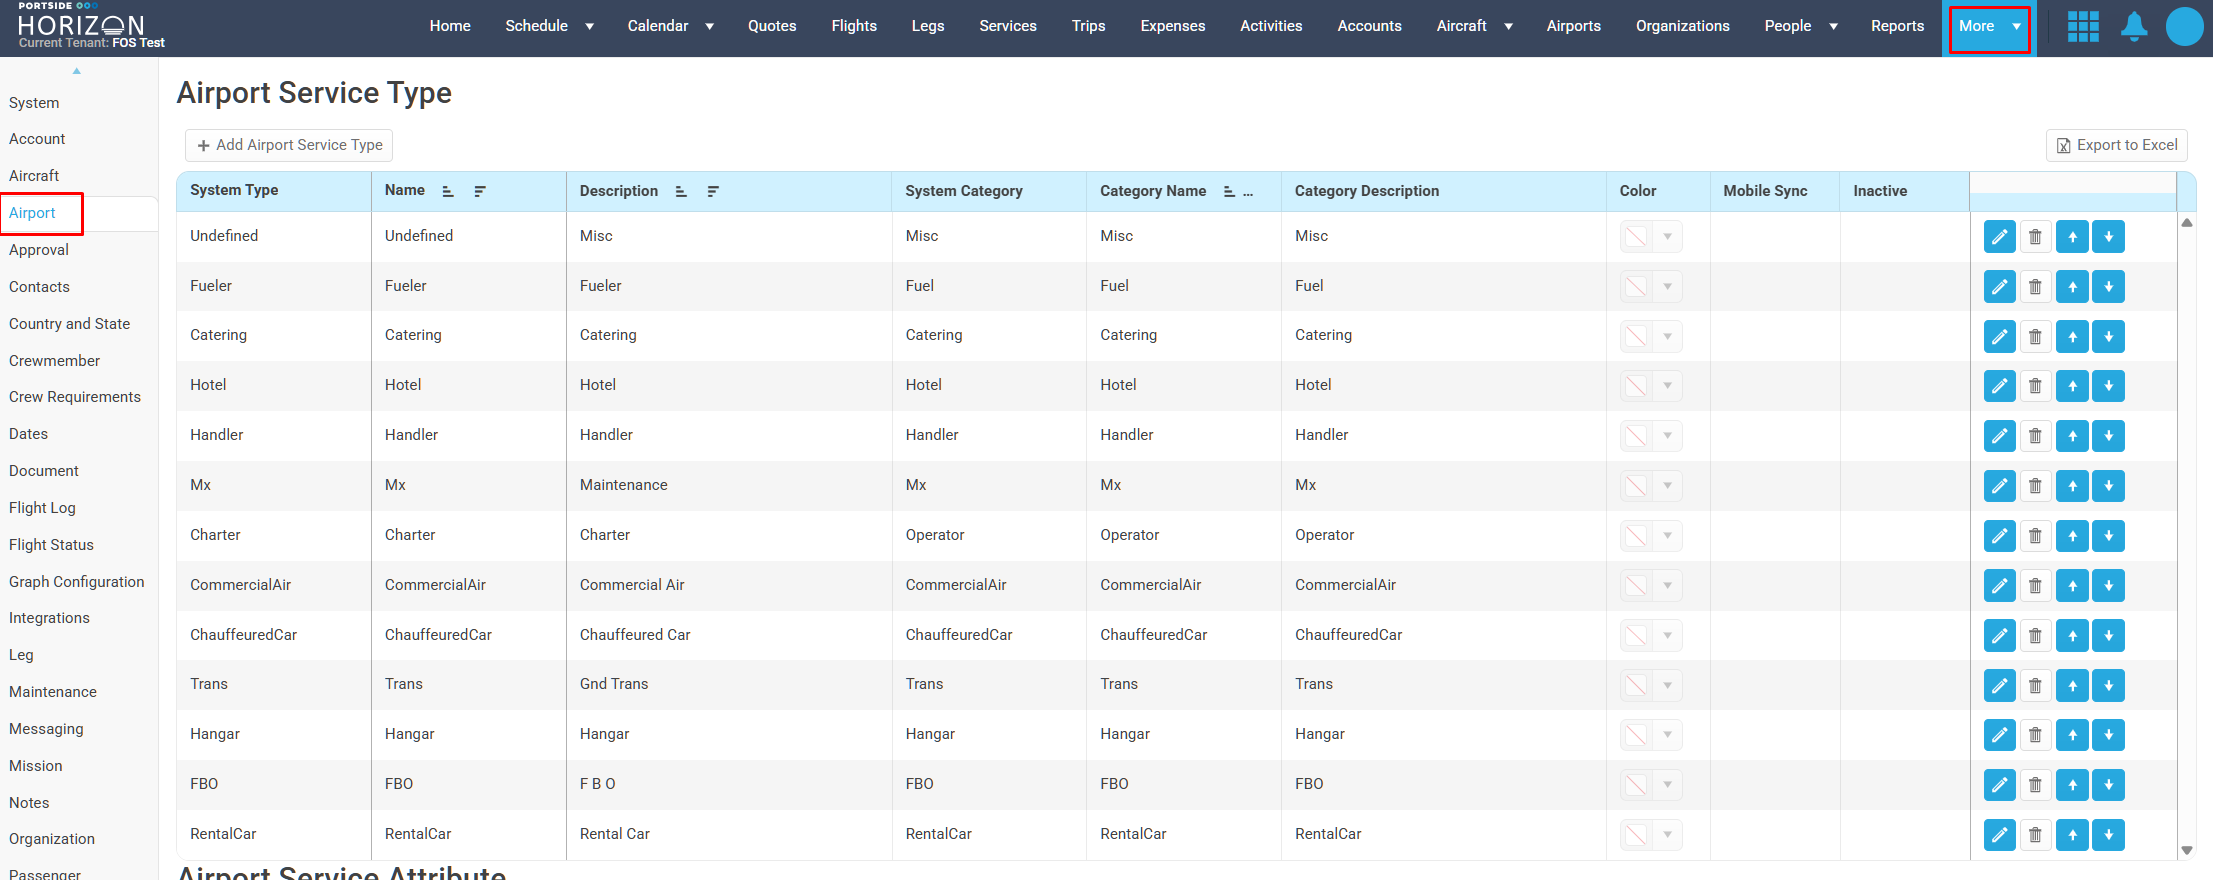
Task: Open the apps grid icon in header
Action: [2083, 26]
